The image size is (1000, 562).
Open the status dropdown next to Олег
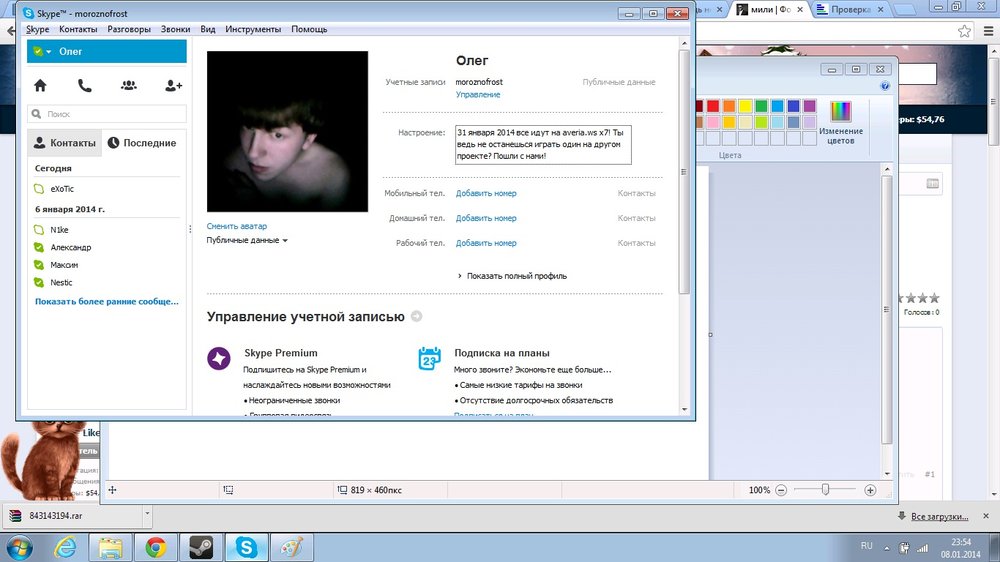click(x=48, y=52)
